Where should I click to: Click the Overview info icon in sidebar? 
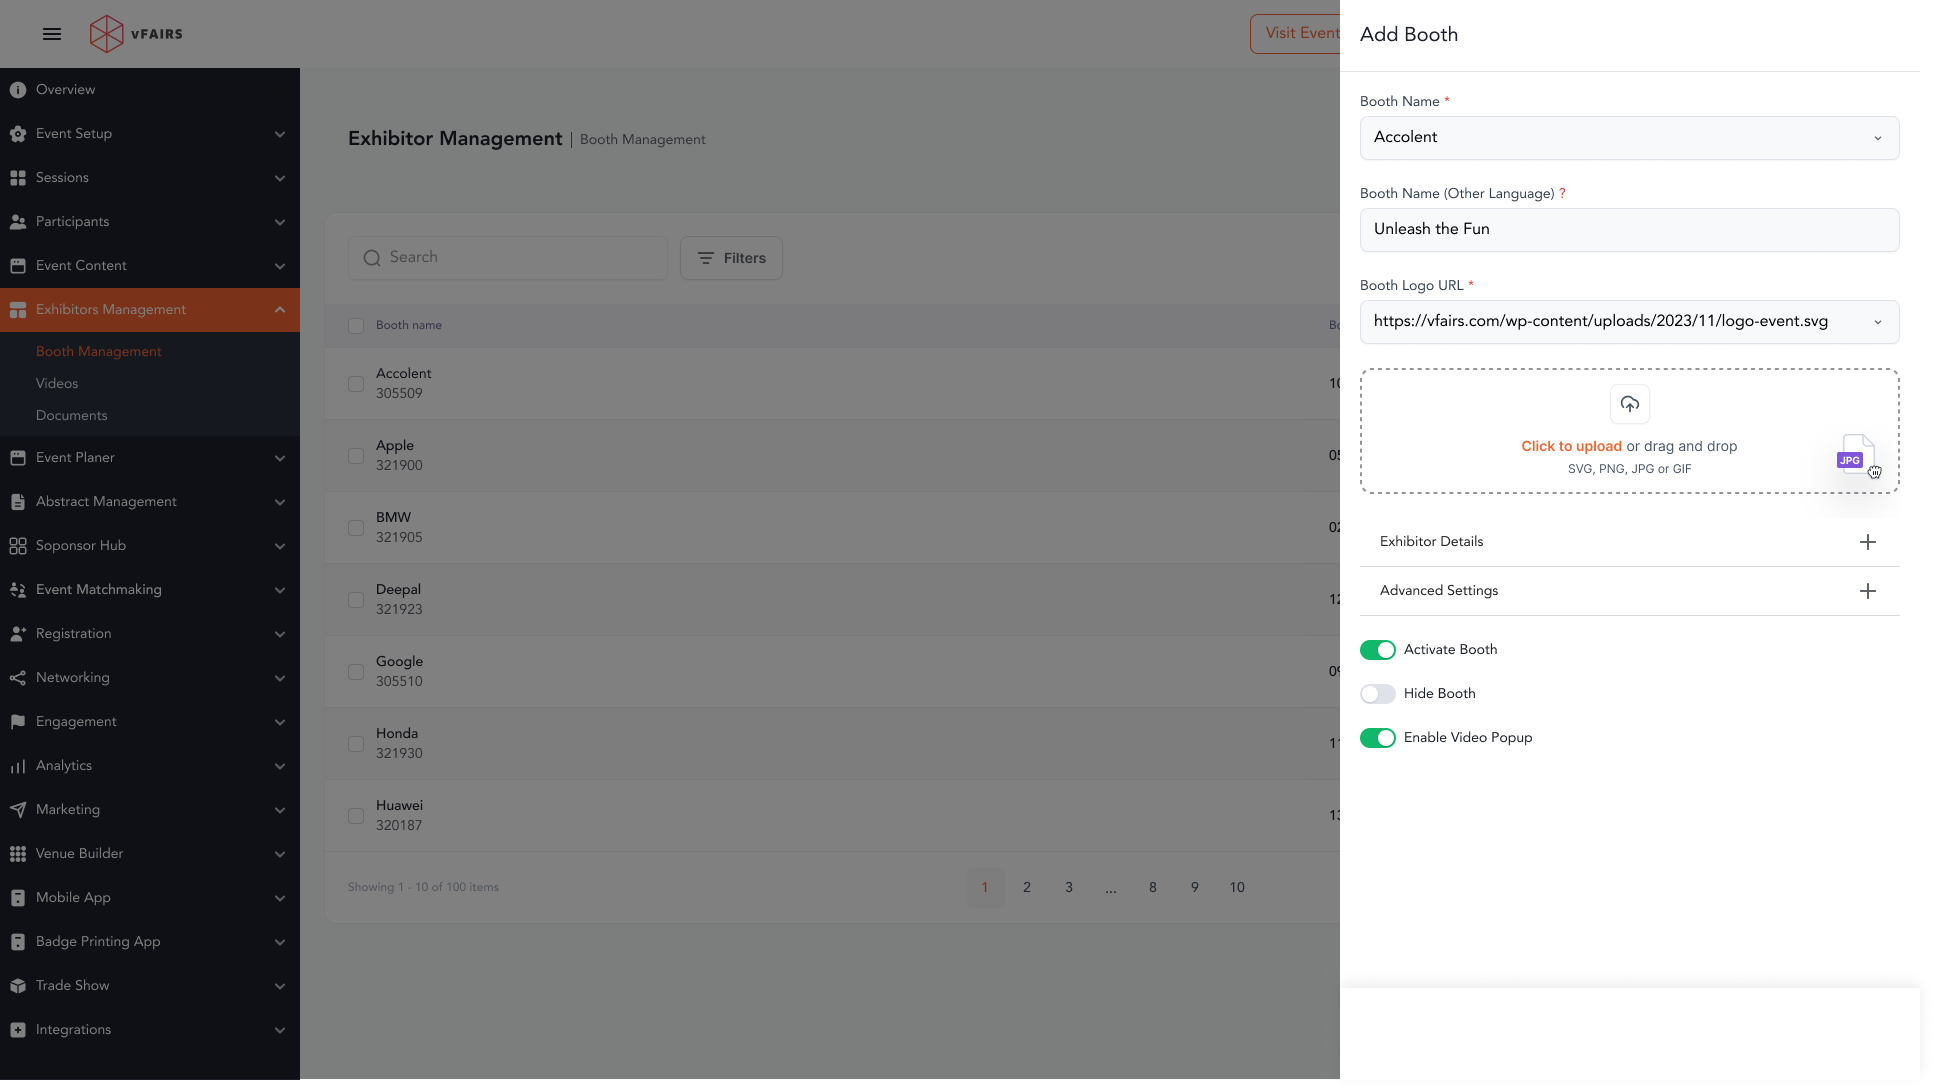coord(18,90)
